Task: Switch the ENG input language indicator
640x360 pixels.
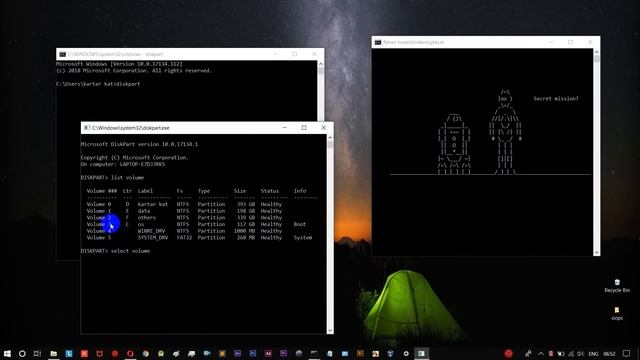Action: (x=593, y=353)
